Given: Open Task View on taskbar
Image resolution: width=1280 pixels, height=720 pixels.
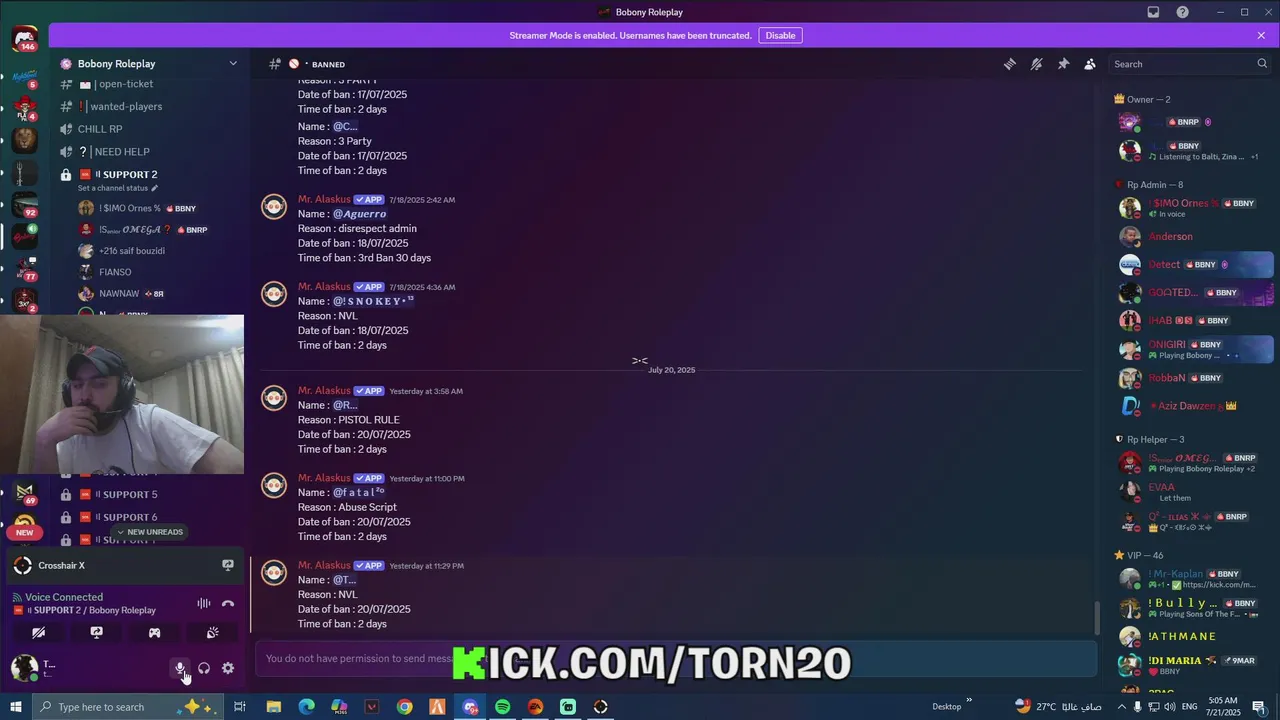Looking at the screenshot, I should click(240, 707).
